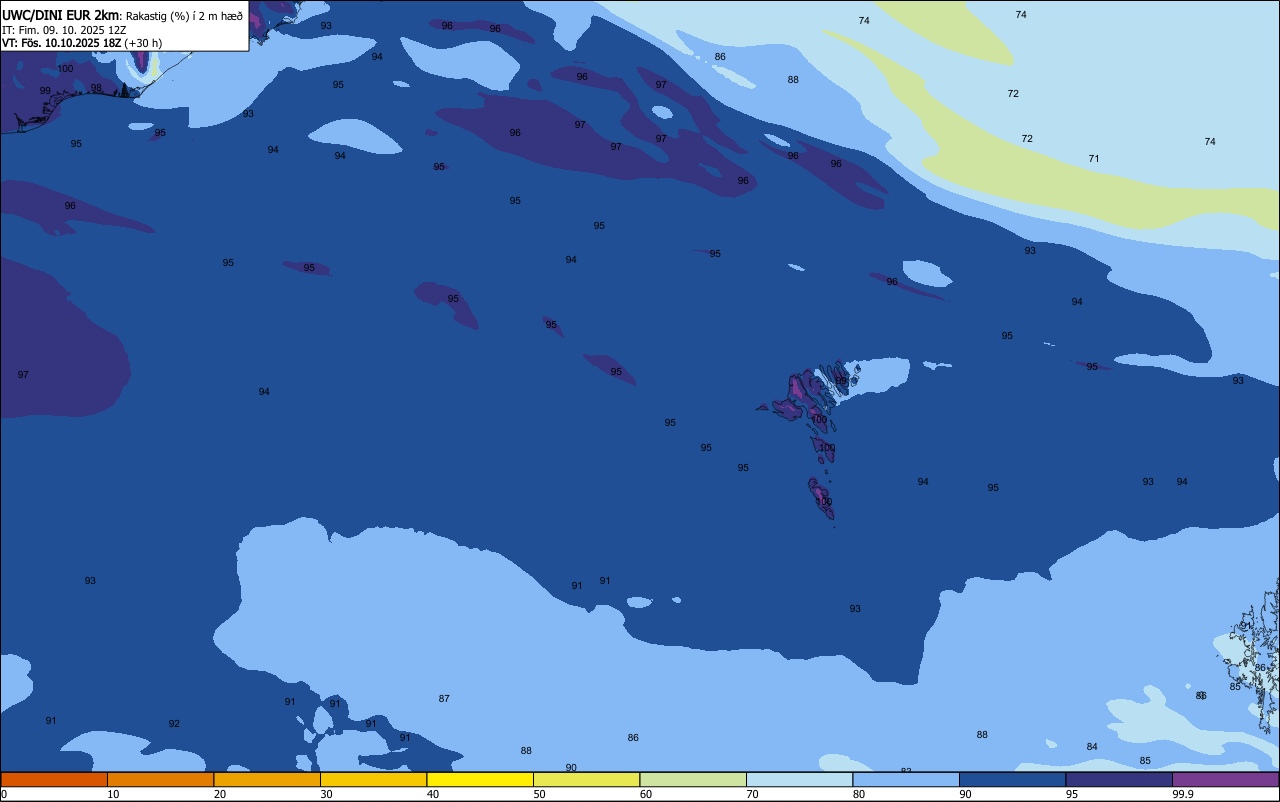Pick the 20–30 amber legend swatch

[x=267, y=779]
